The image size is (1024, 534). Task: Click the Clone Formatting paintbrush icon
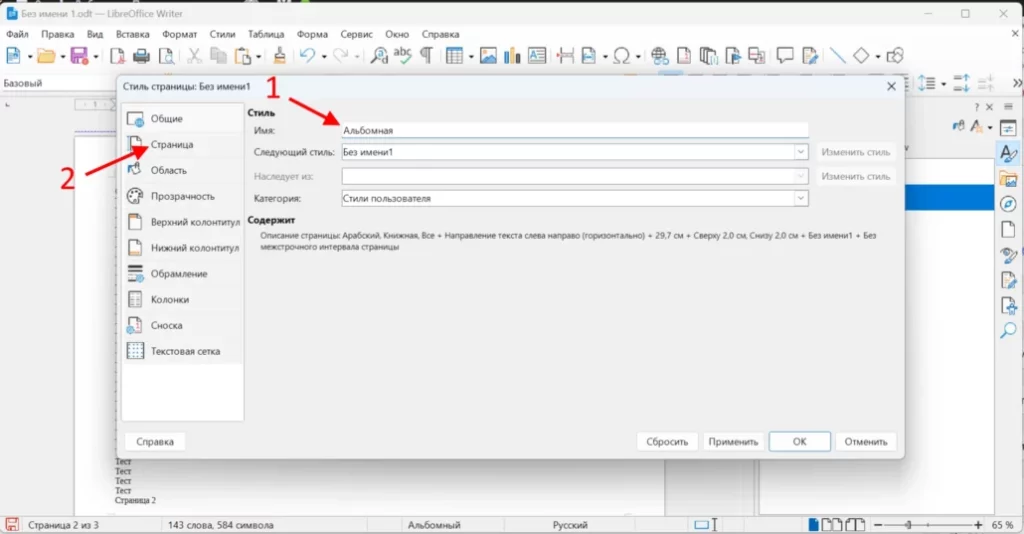280,56
